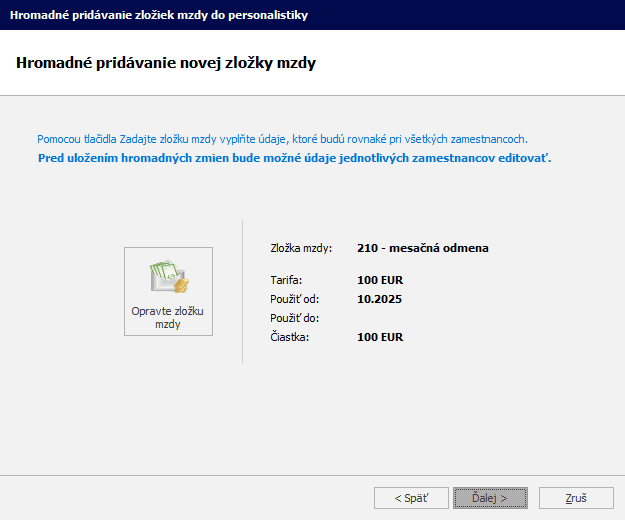Click the vertical divider beside wage details
Image resolution: width=625 pixels, height=520 pixels.
(x=243, y=292)
